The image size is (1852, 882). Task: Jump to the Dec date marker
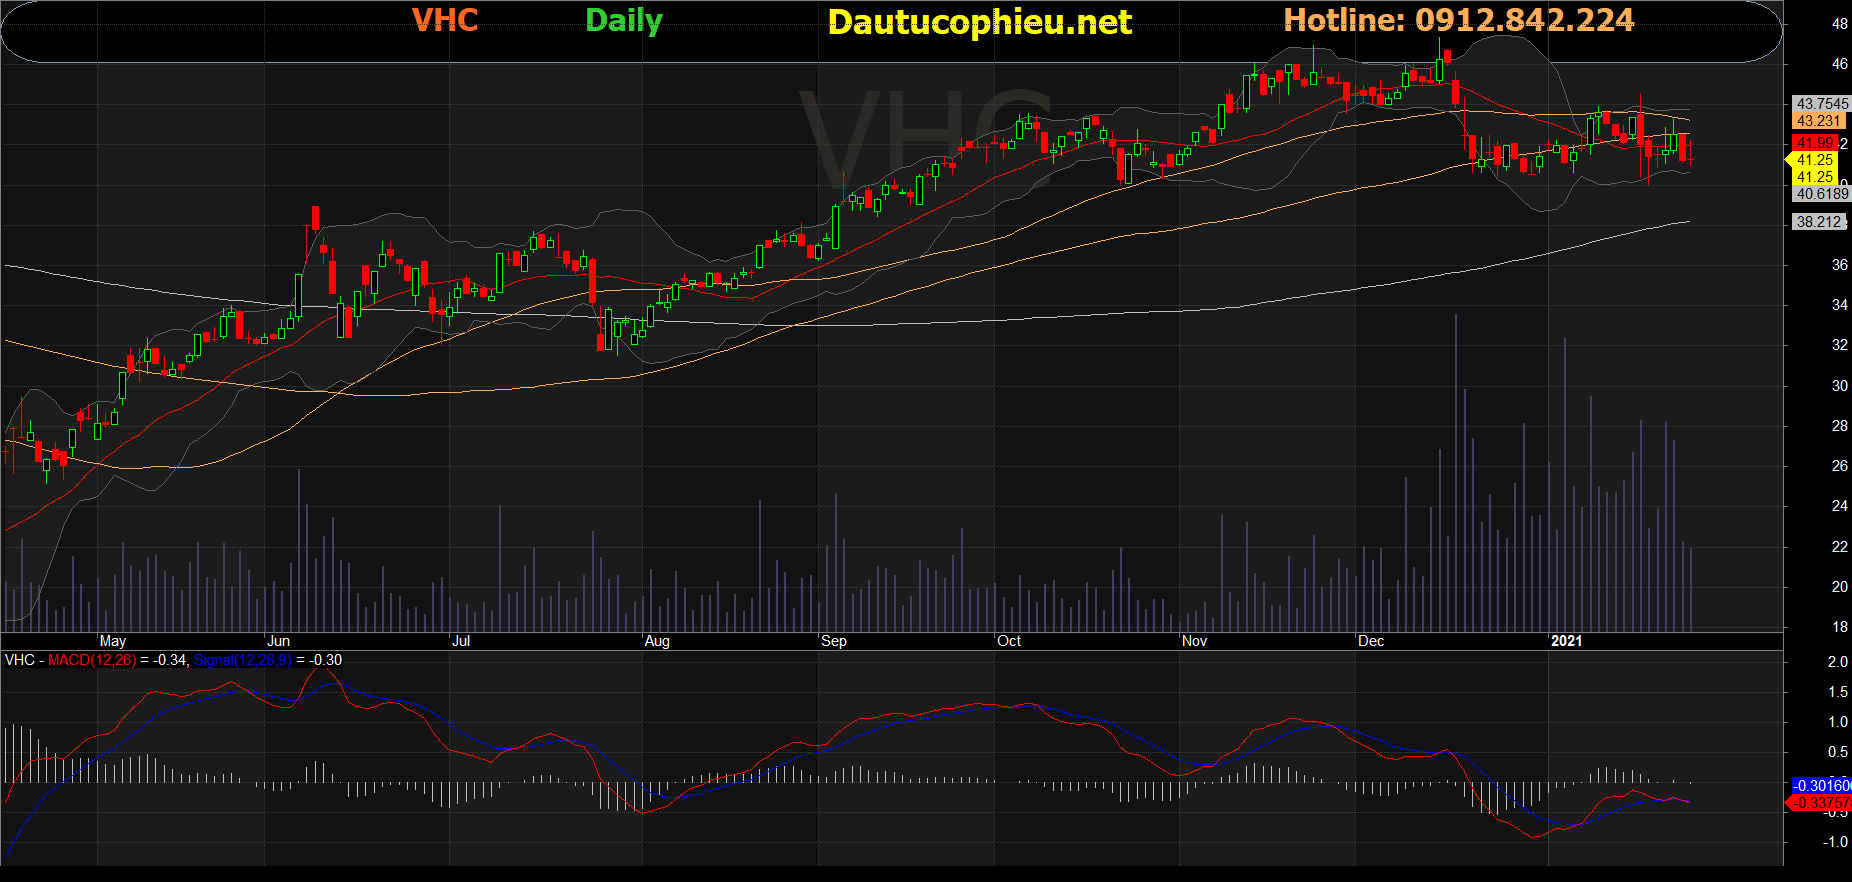1371,641
